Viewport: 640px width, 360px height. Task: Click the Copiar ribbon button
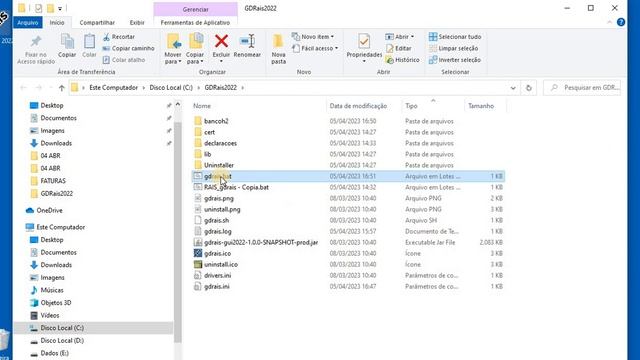point(67,46)
